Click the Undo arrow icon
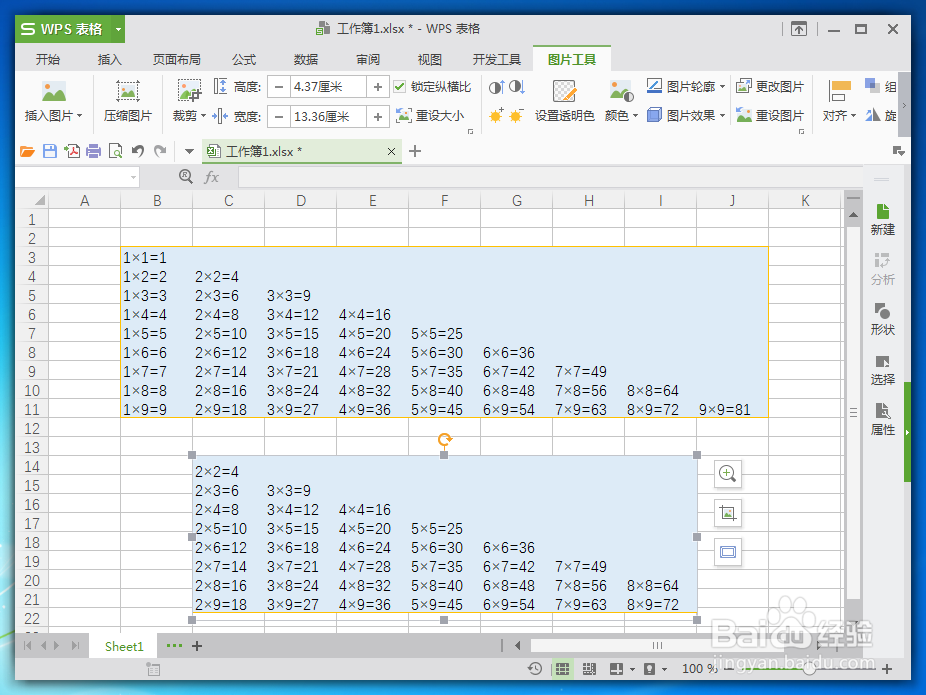This screenshot has width=926, height=695. pyautogui.click(x=138, y=151)
